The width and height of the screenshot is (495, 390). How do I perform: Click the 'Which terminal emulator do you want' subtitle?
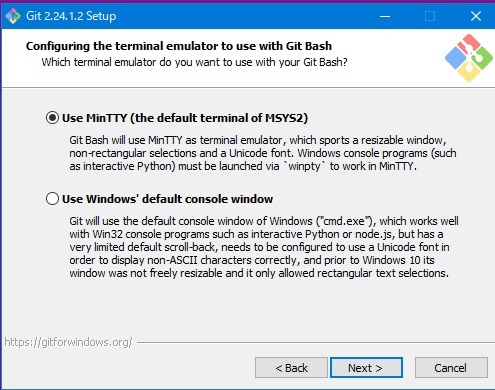click(194, 62)
